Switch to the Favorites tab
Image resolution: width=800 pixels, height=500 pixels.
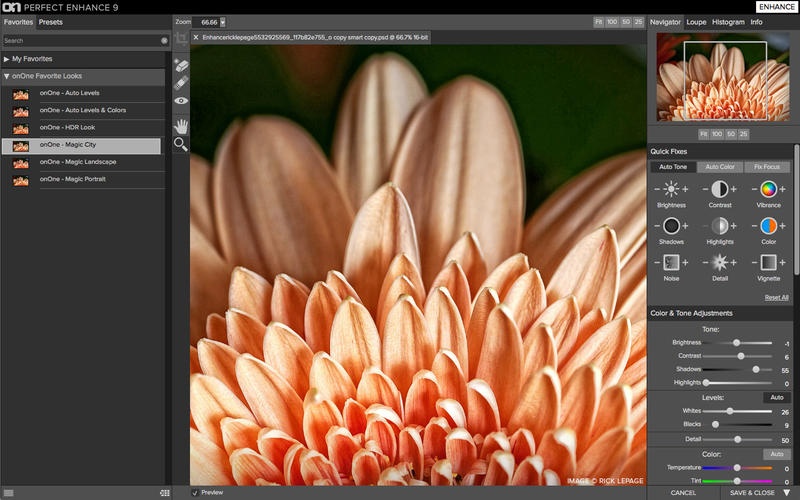pyautogui.click(x=18, y=22)
